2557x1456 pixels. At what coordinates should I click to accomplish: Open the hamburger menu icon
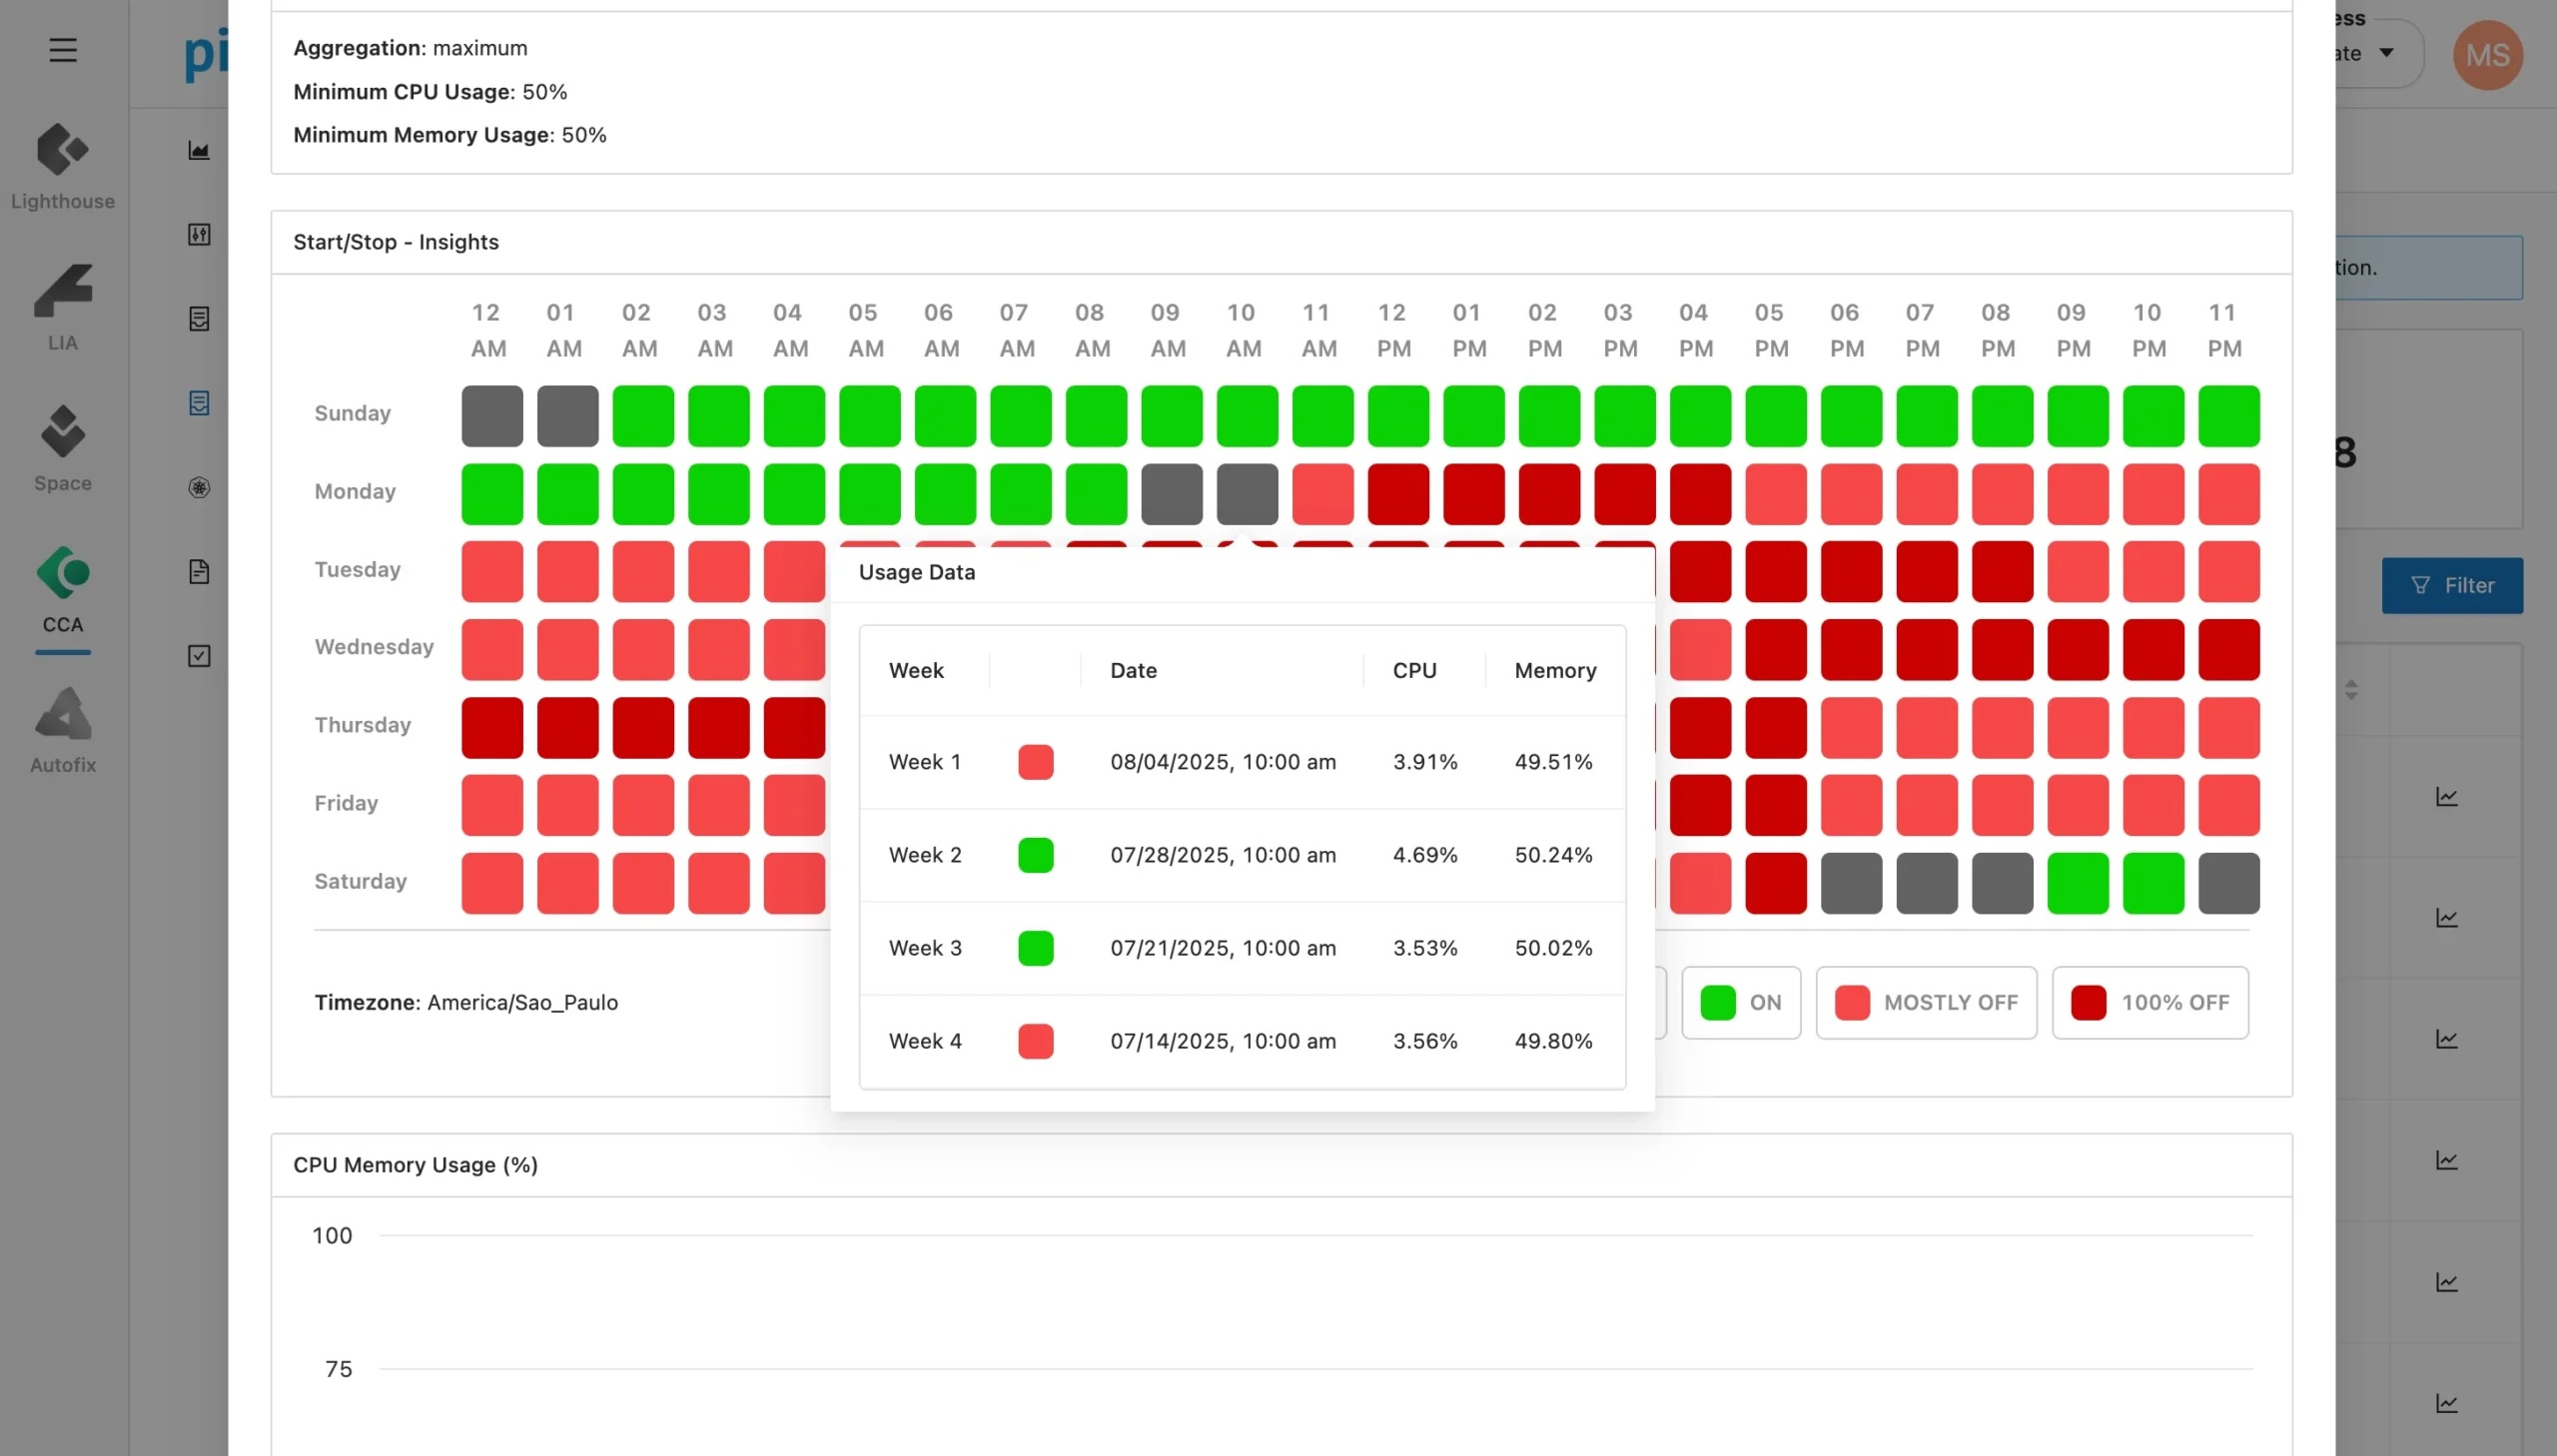[x=63, y=50]
